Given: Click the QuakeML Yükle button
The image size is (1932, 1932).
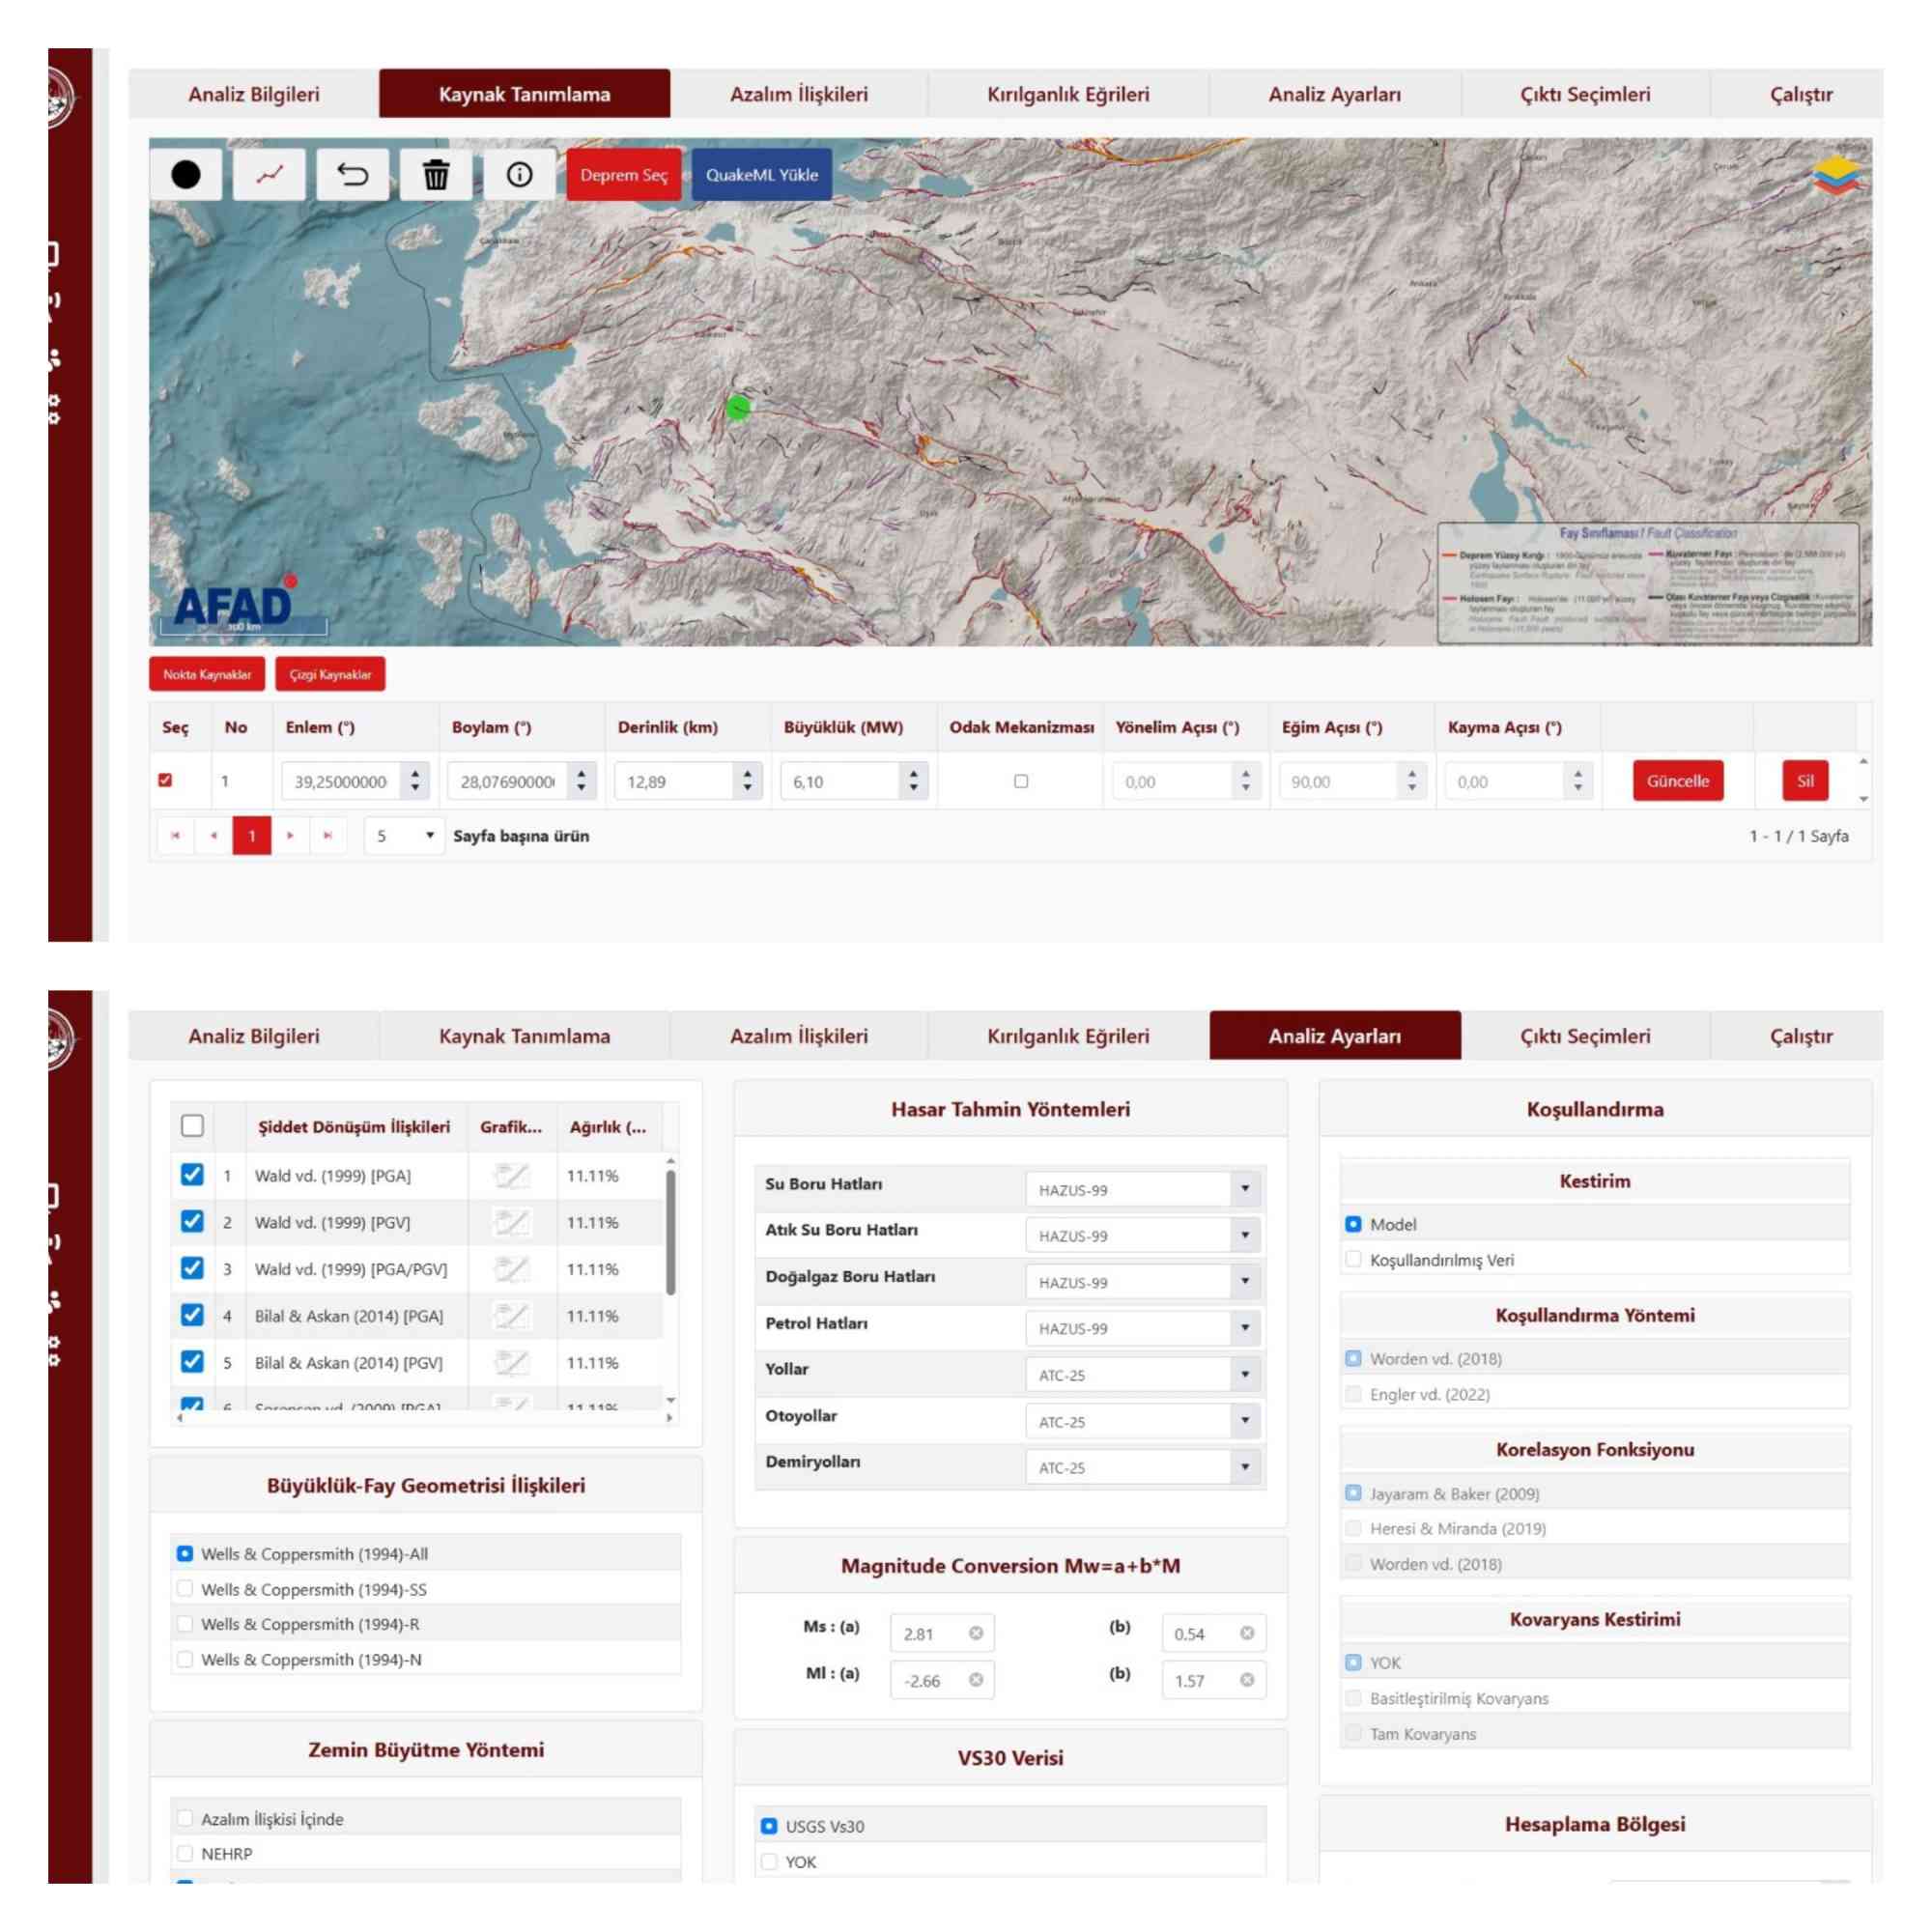Looking at the screenshot, I should click(762, 175).
